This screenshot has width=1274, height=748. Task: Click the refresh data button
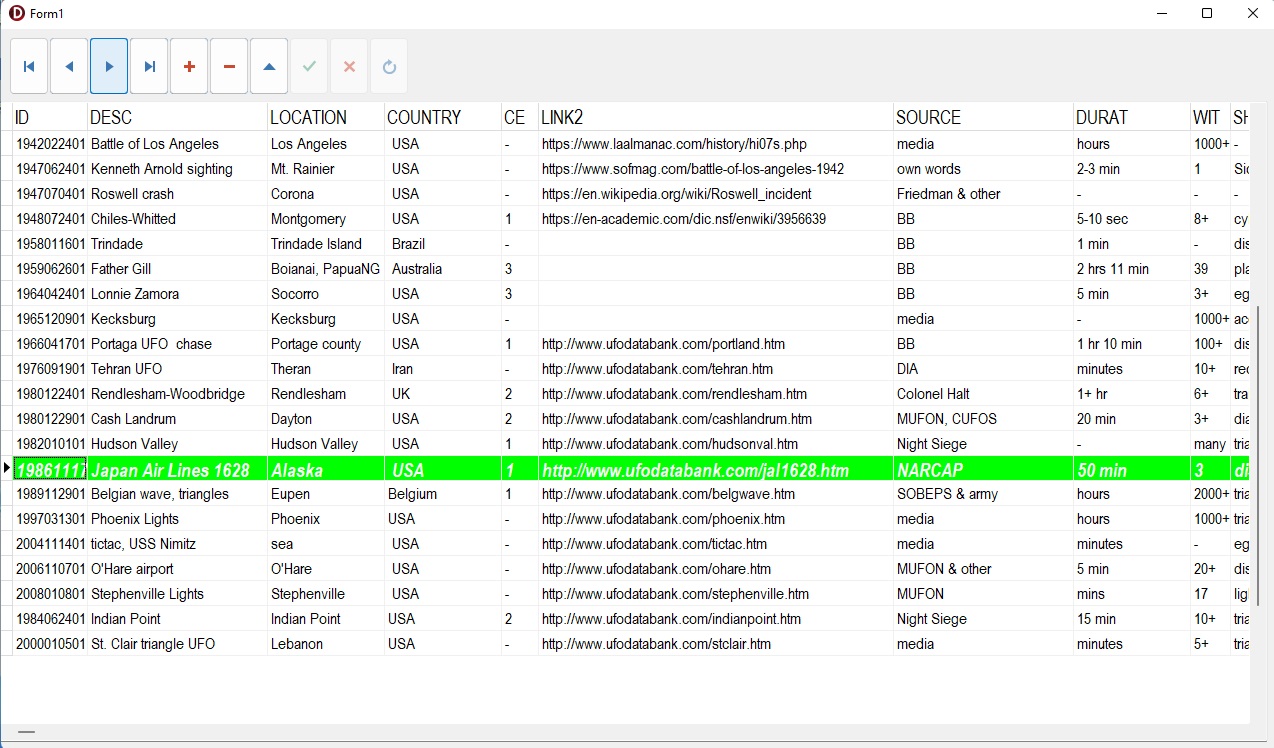coord(389,66)
